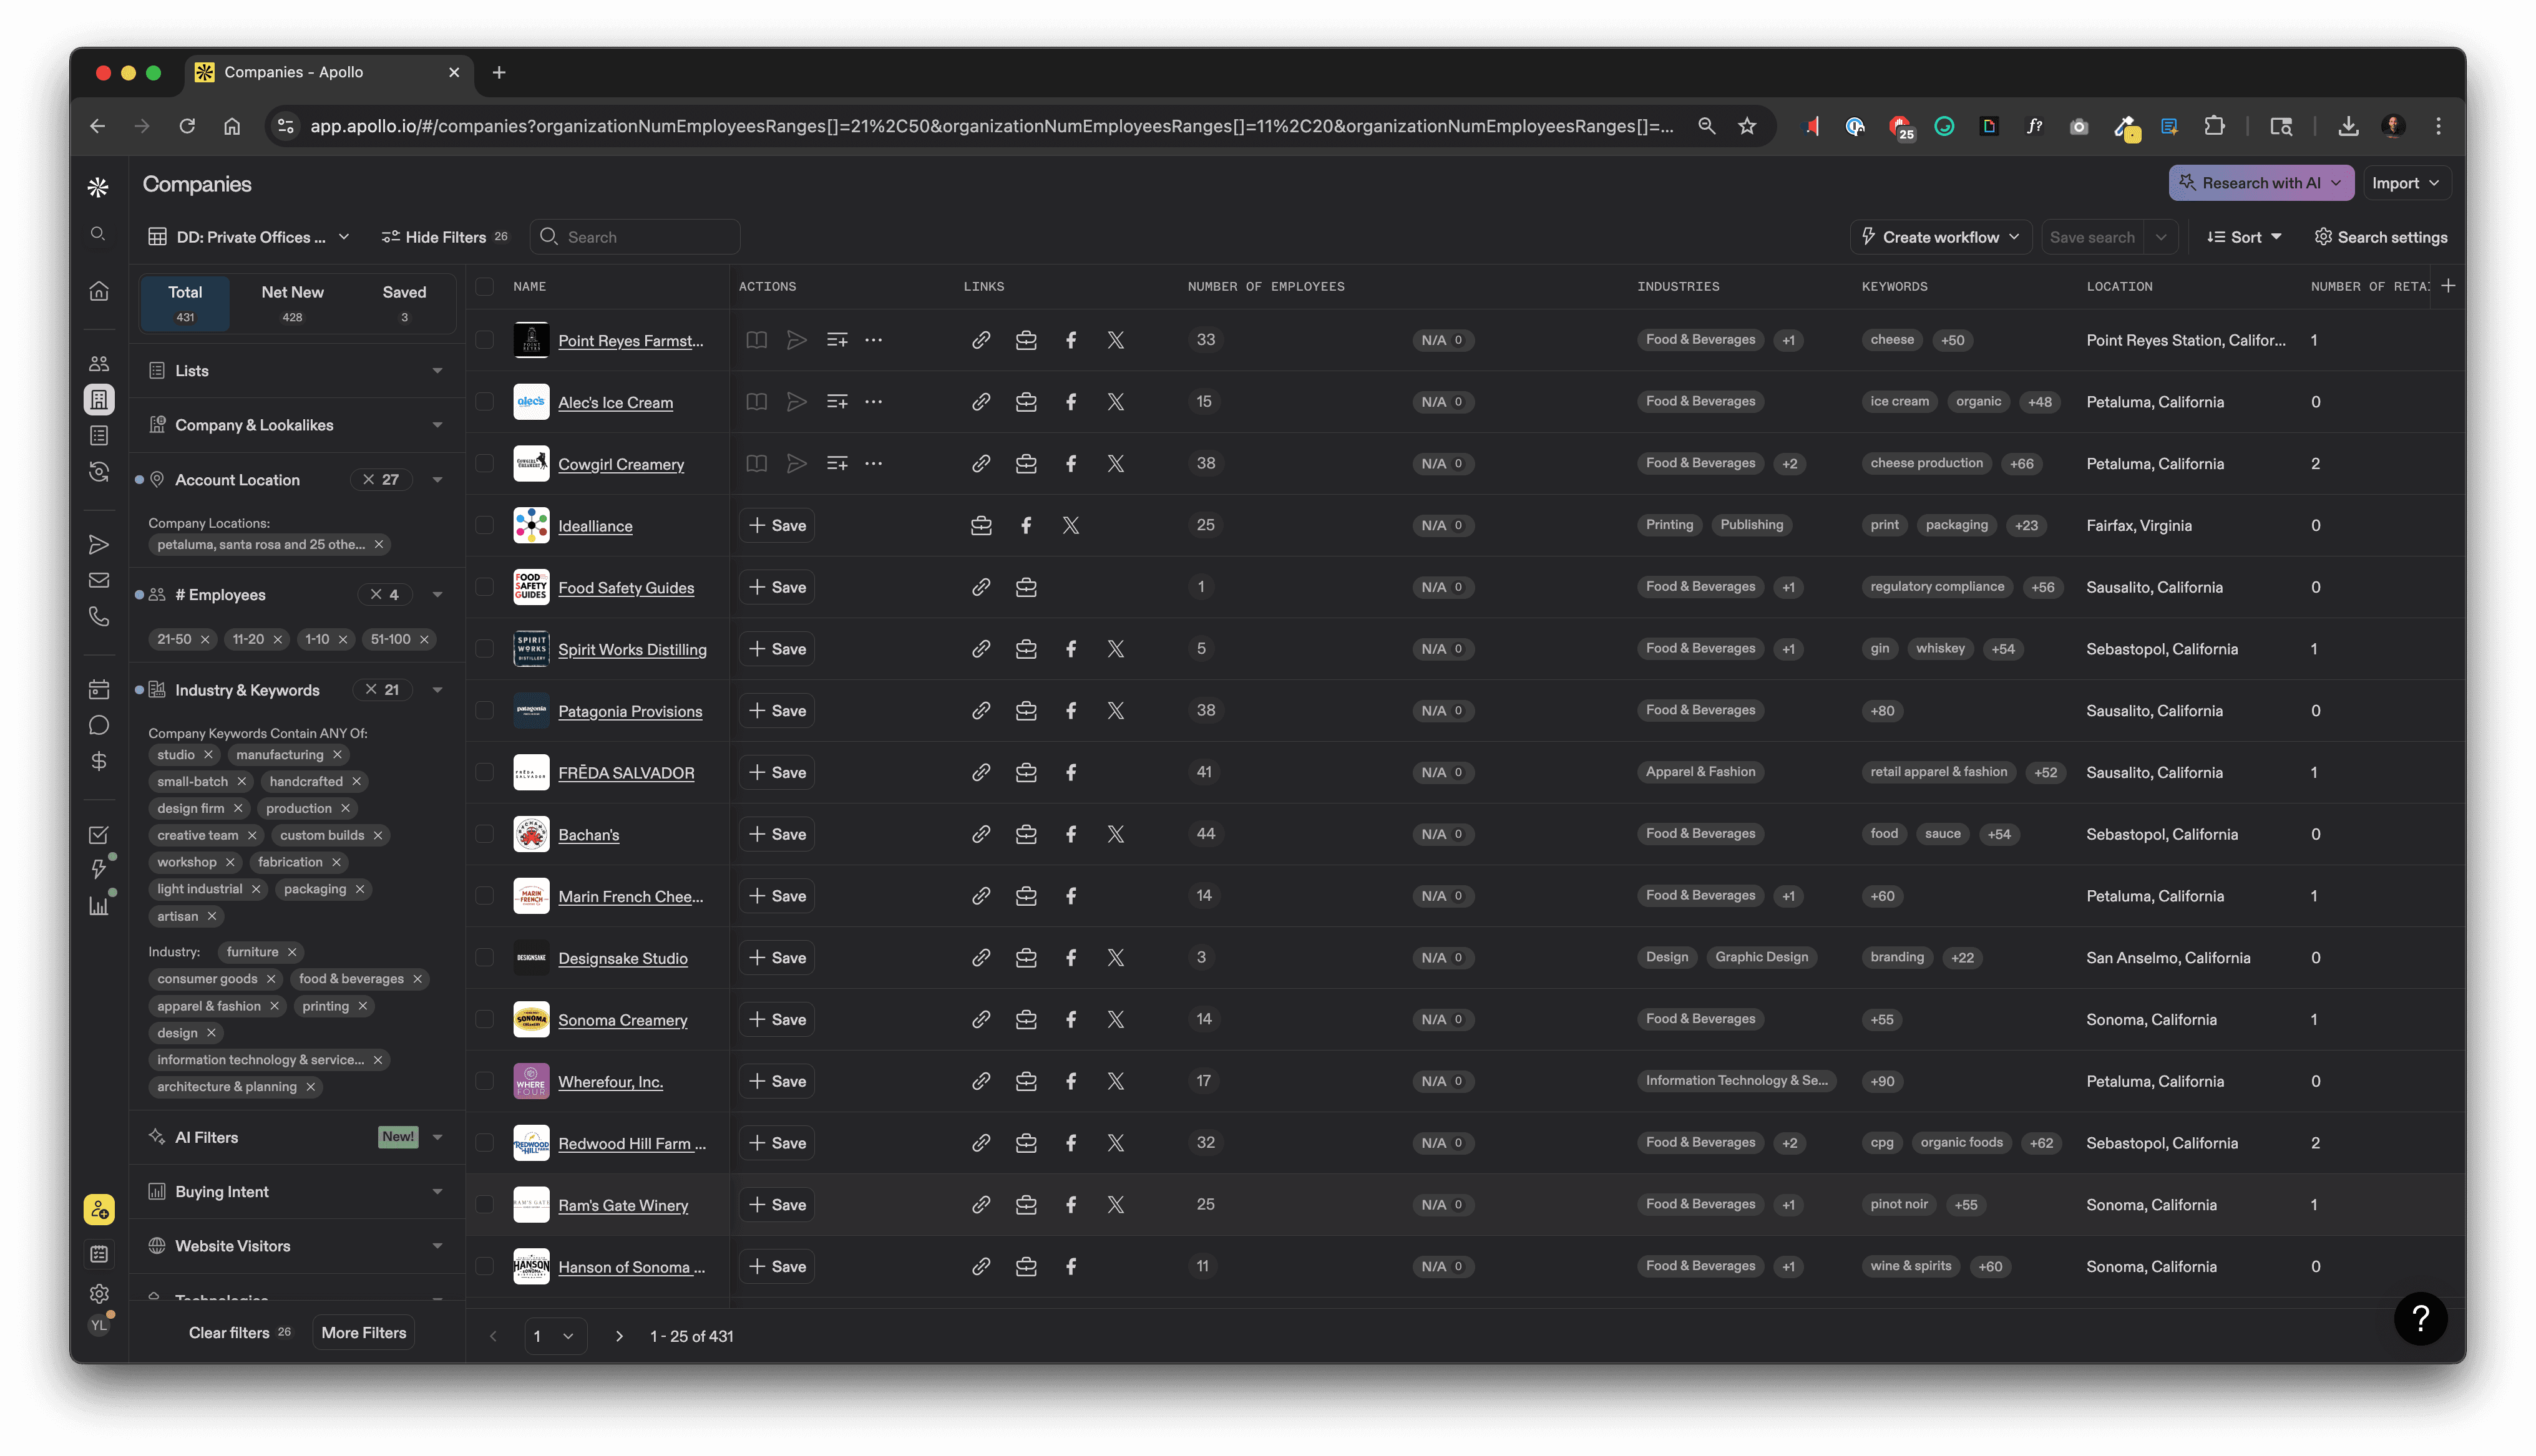Check the Food Safety Guides row checkbox
The width and height of the screenshot is (2536, 1456).
485,587
